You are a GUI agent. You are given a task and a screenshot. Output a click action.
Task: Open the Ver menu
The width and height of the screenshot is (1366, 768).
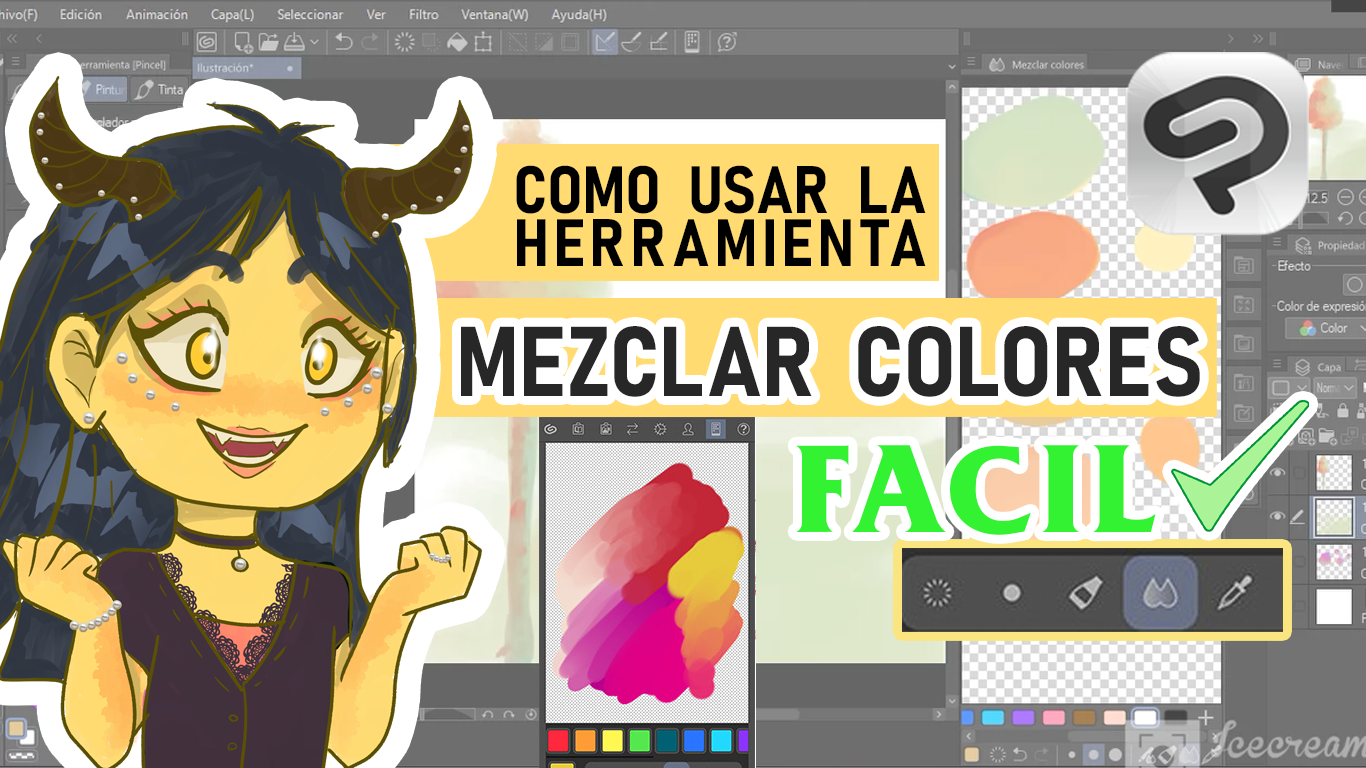(376, 14)
